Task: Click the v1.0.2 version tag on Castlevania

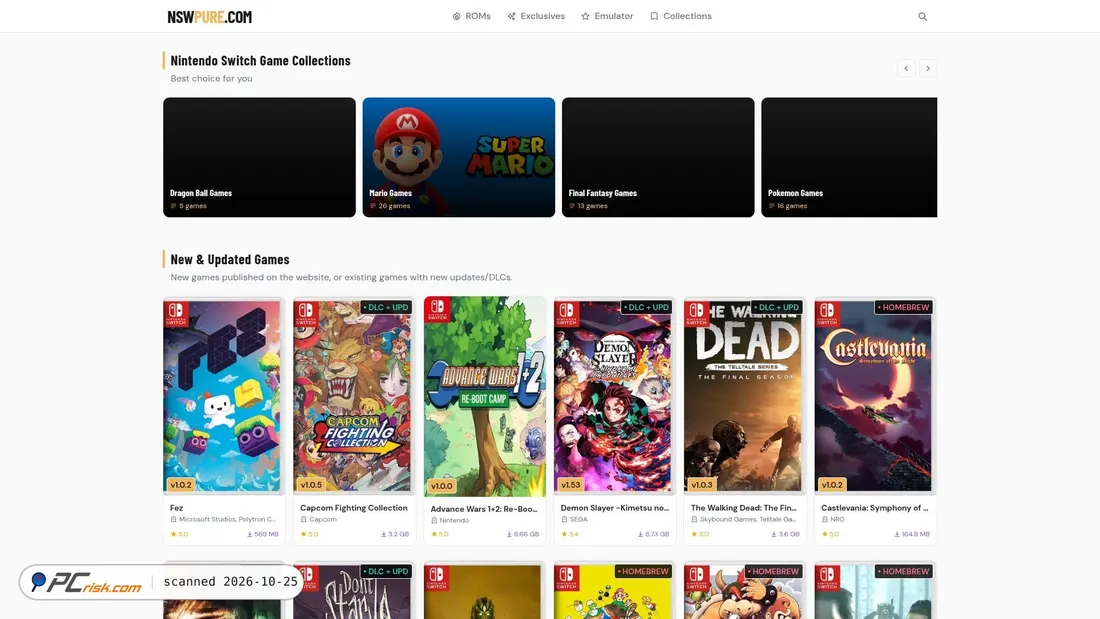Action: point(832,485)
